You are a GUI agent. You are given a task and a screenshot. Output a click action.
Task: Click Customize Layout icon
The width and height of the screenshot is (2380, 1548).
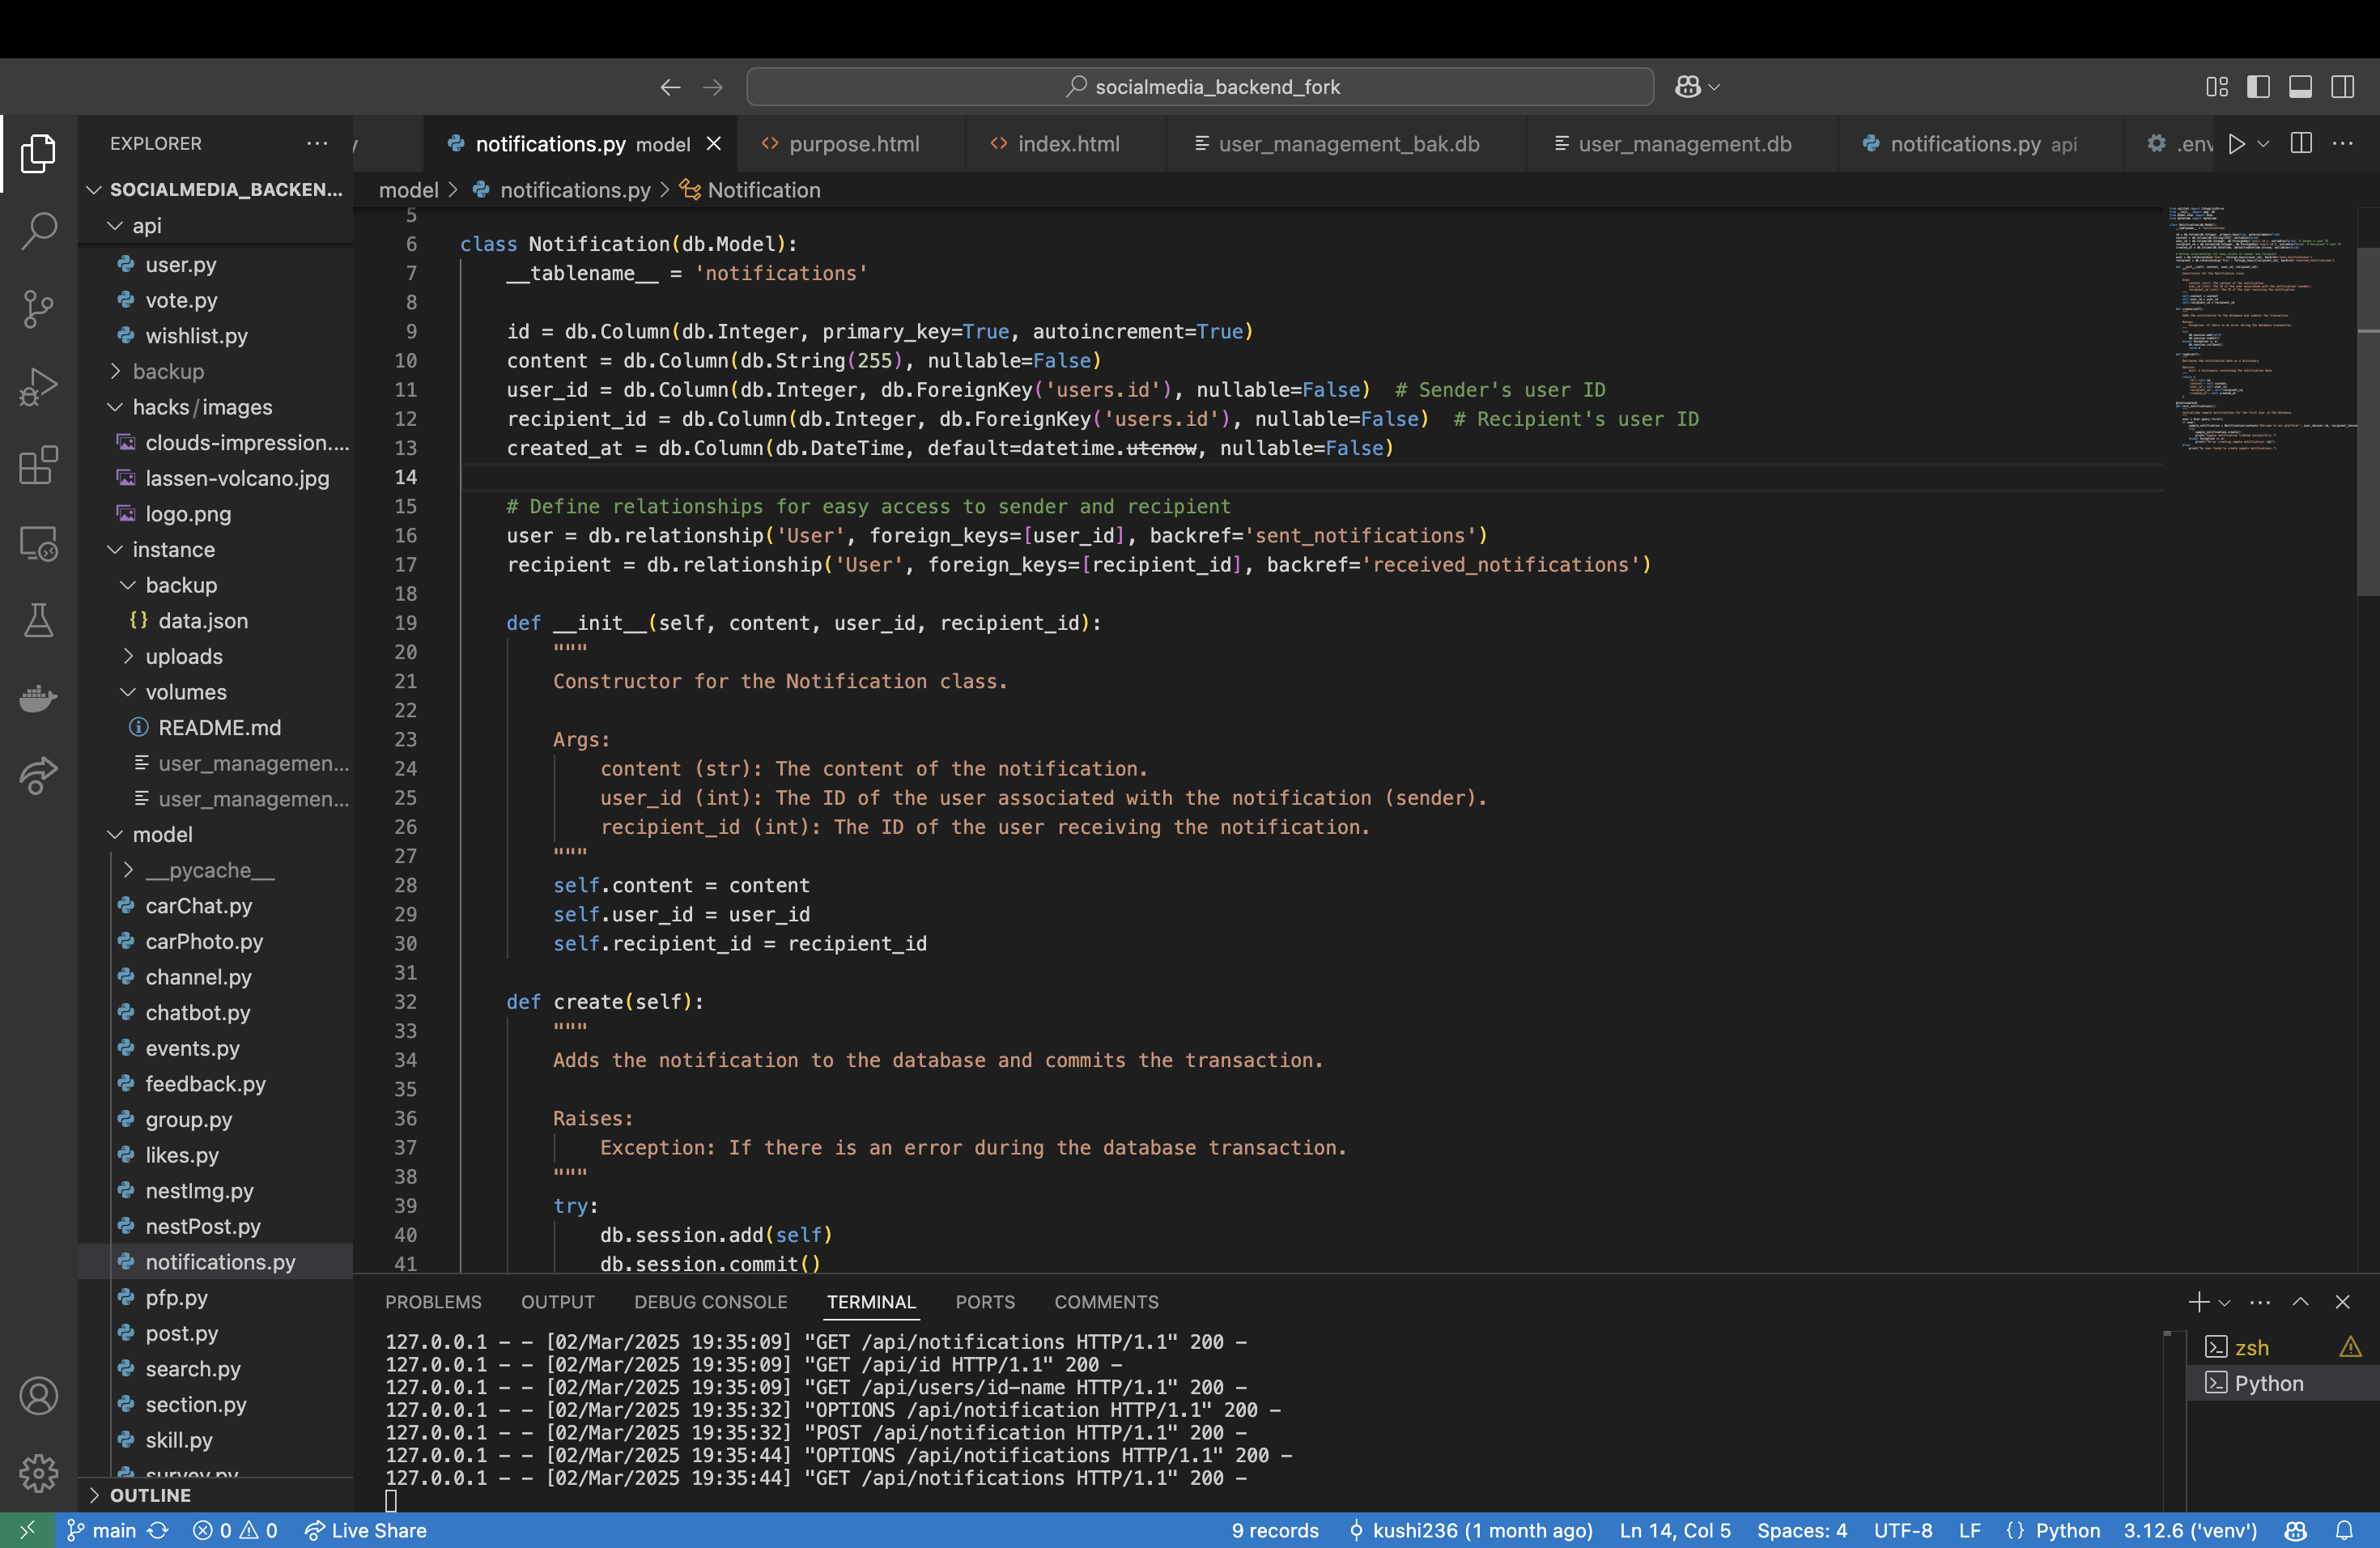(2216, 87)
